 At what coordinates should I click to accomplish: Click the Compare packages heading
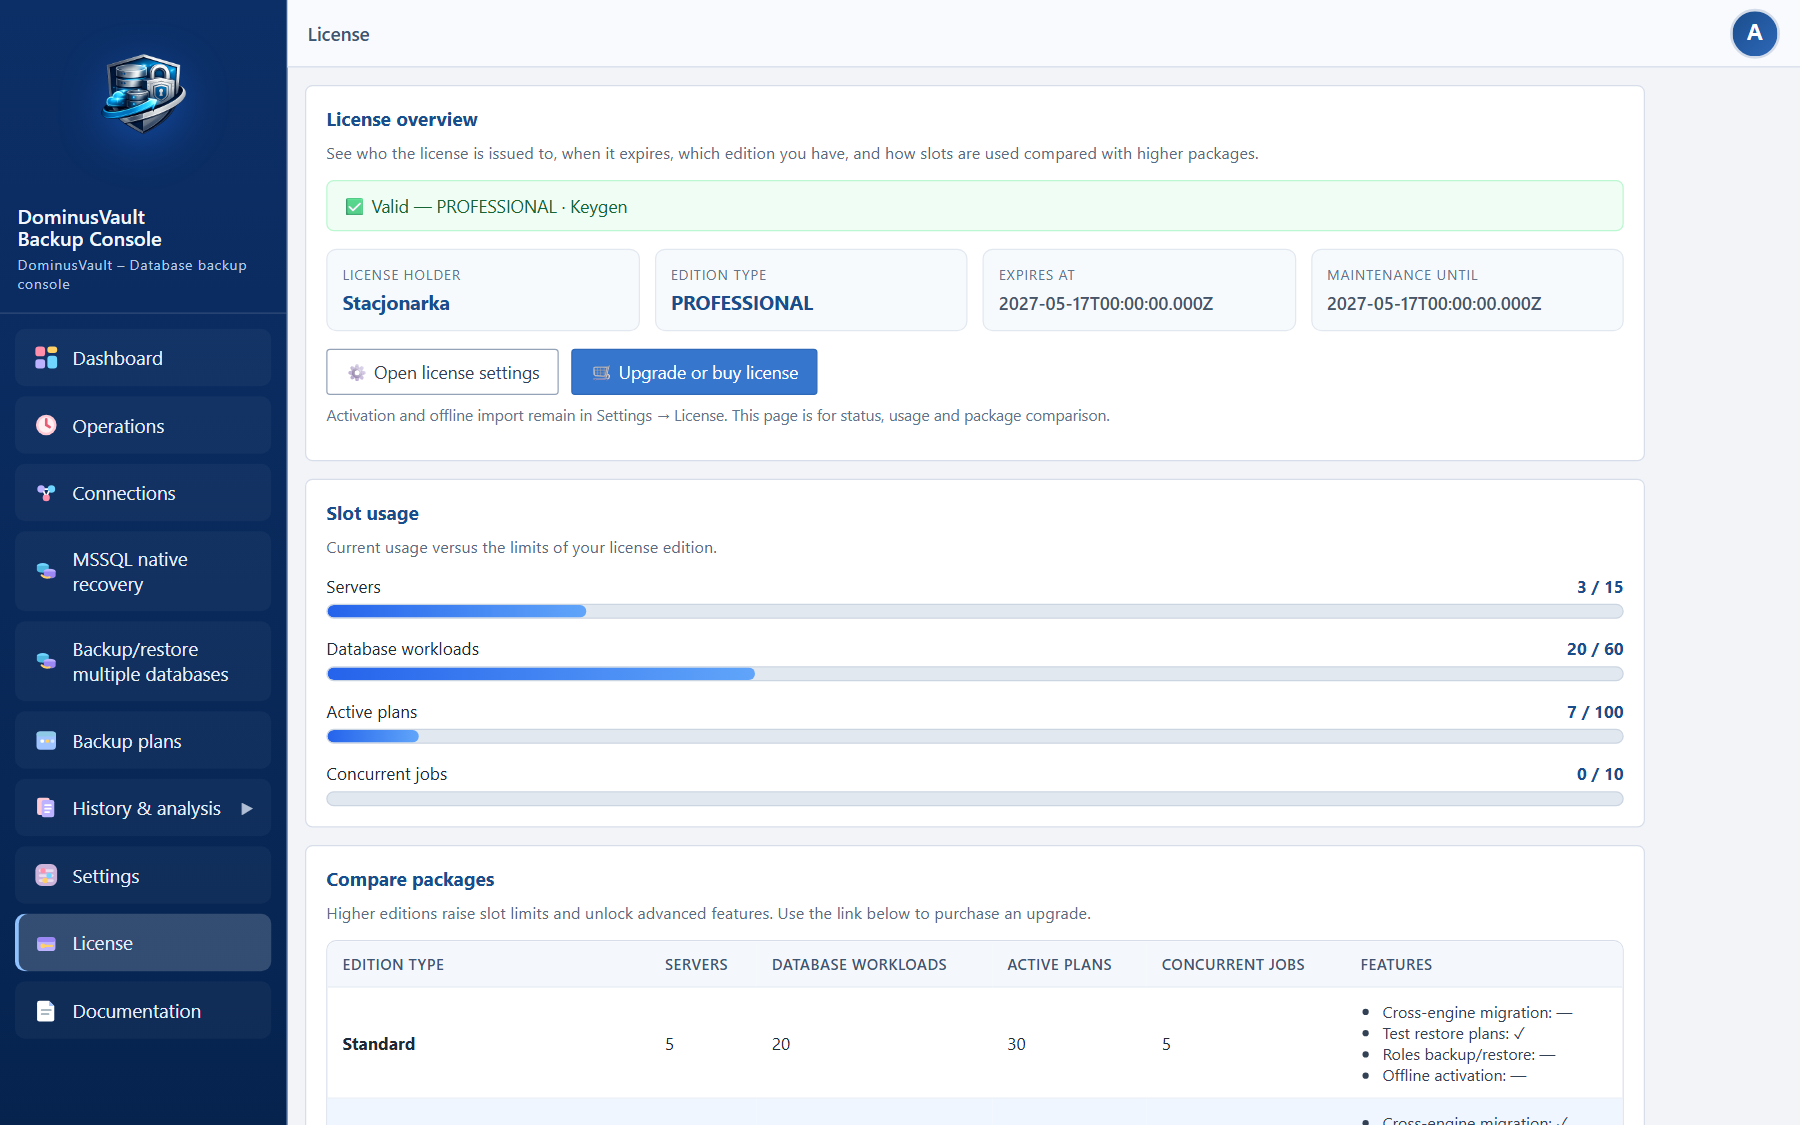[x=410, y=879]
